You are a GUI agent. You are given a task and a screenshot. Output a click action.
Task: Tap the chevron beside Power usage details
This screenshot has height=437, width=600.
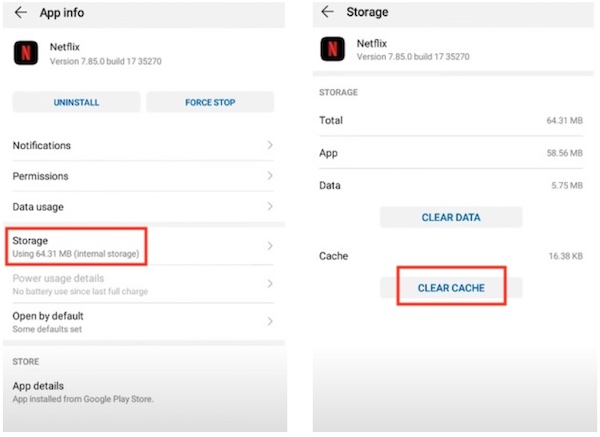coord(270,284)
